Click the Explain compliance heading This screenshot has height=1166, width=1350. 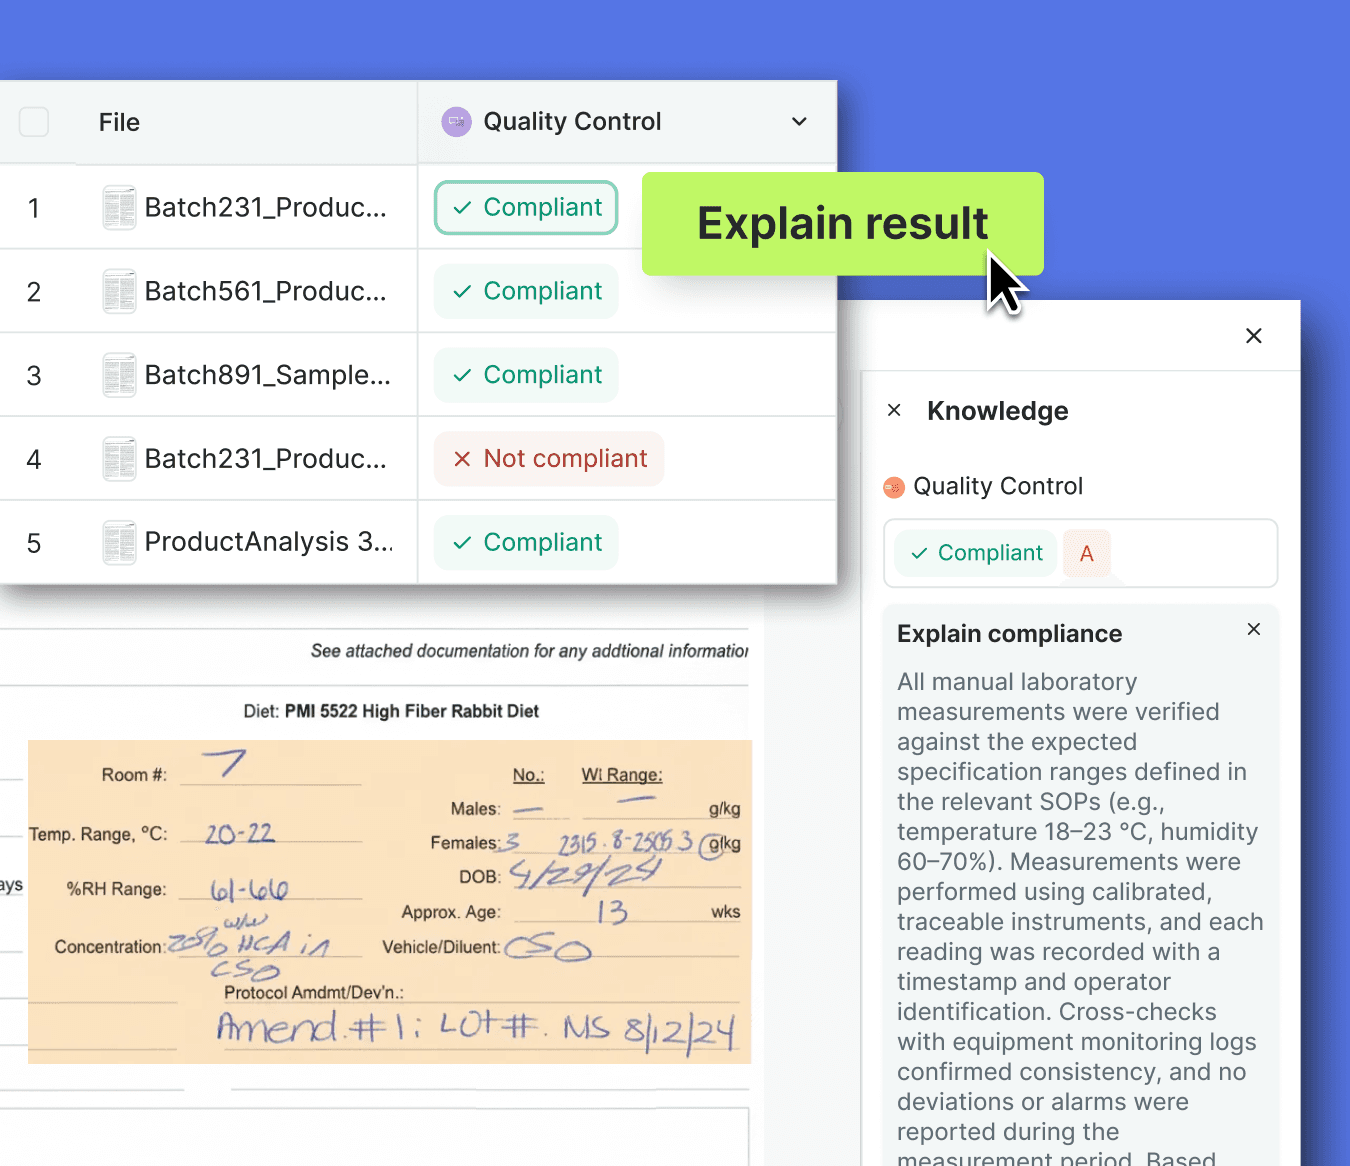[x=1009, y=634]
